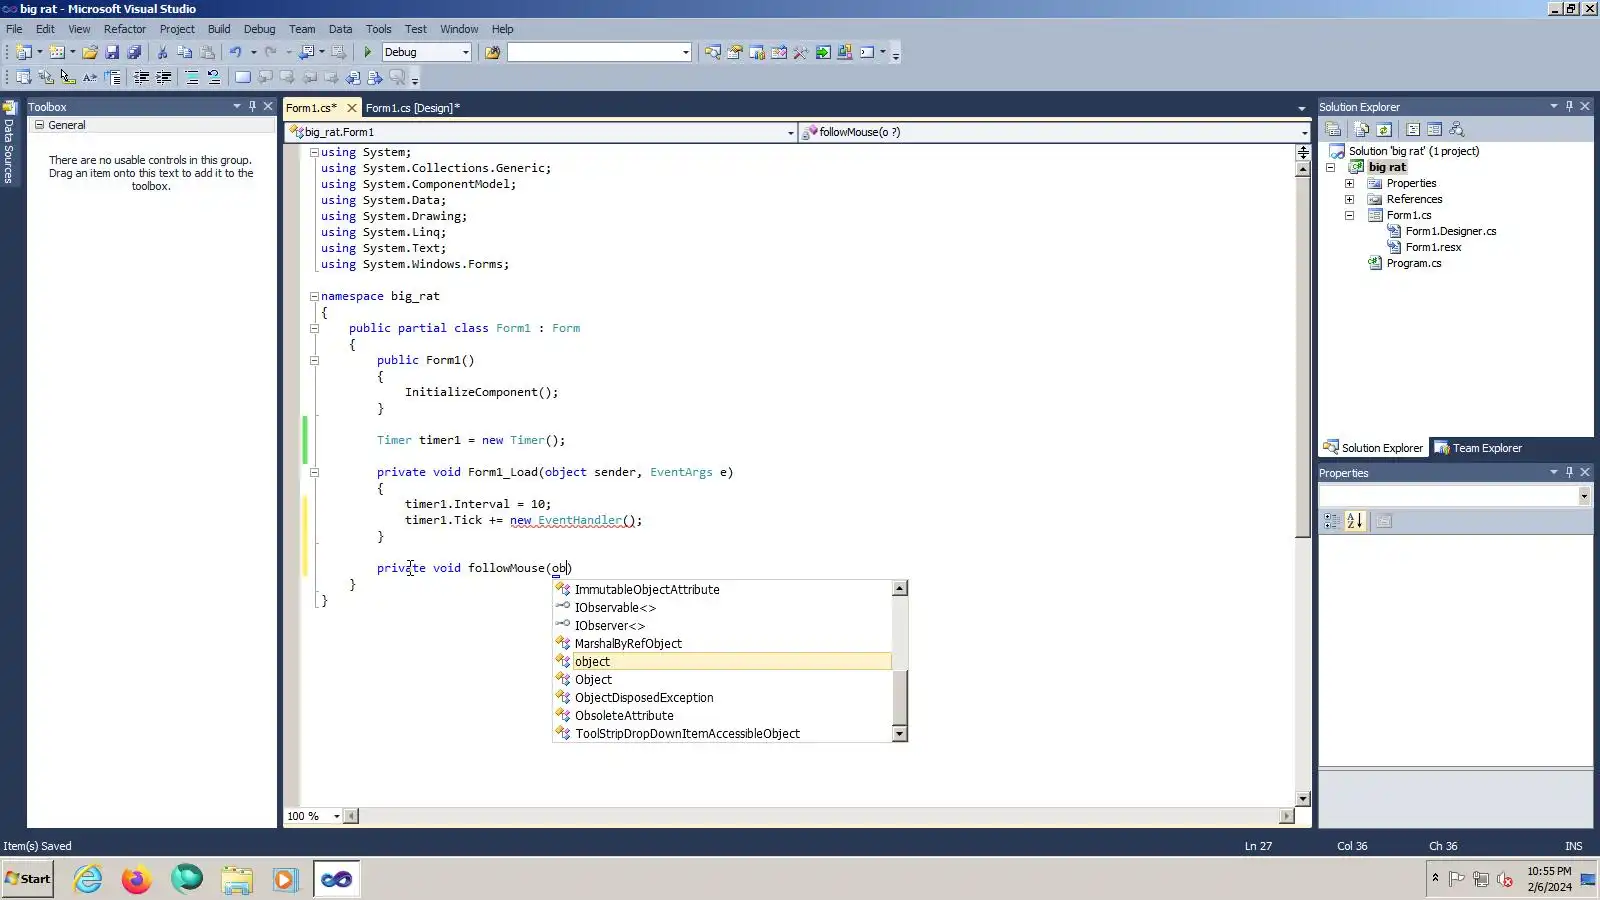The height and width of the screenshot is (900, 1600).
Task: Open the Build menu
Action: [x=219, y=29]
